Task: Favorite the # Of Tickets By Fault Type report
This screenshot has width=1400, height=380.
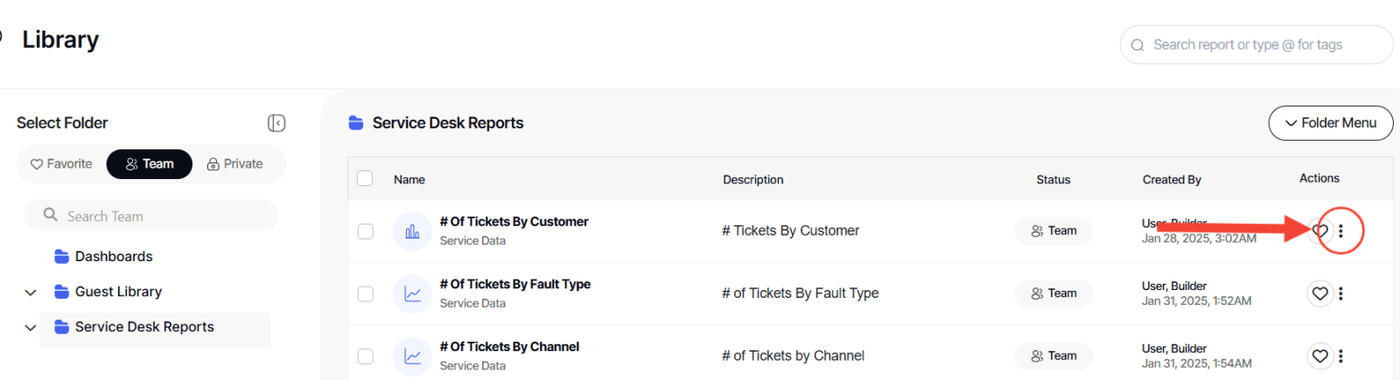Action: pos(1320,293)
